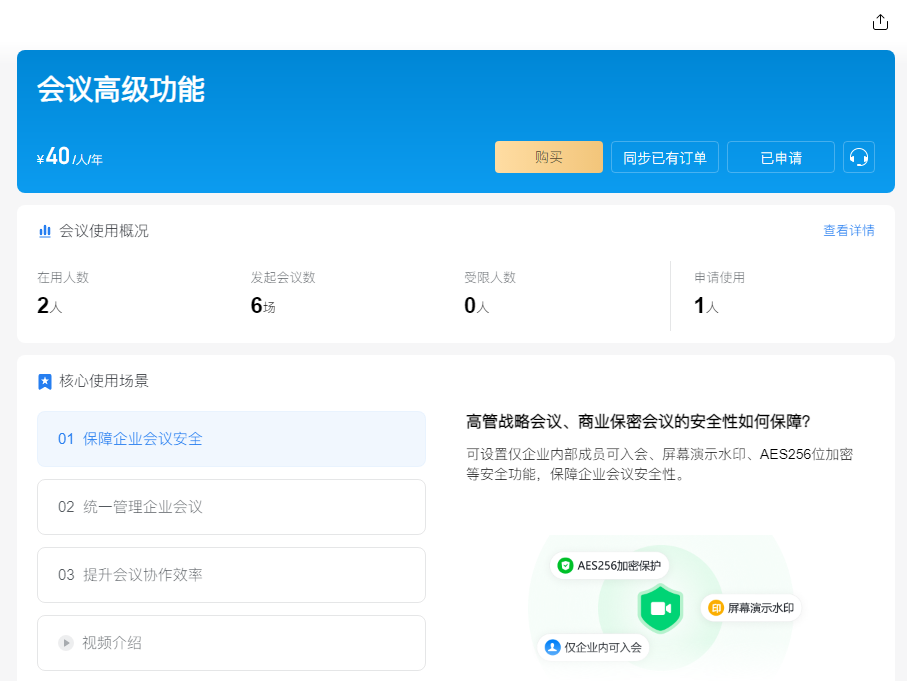Click the share icon at top right corner
907x681 pixels.
pos(880,21)
